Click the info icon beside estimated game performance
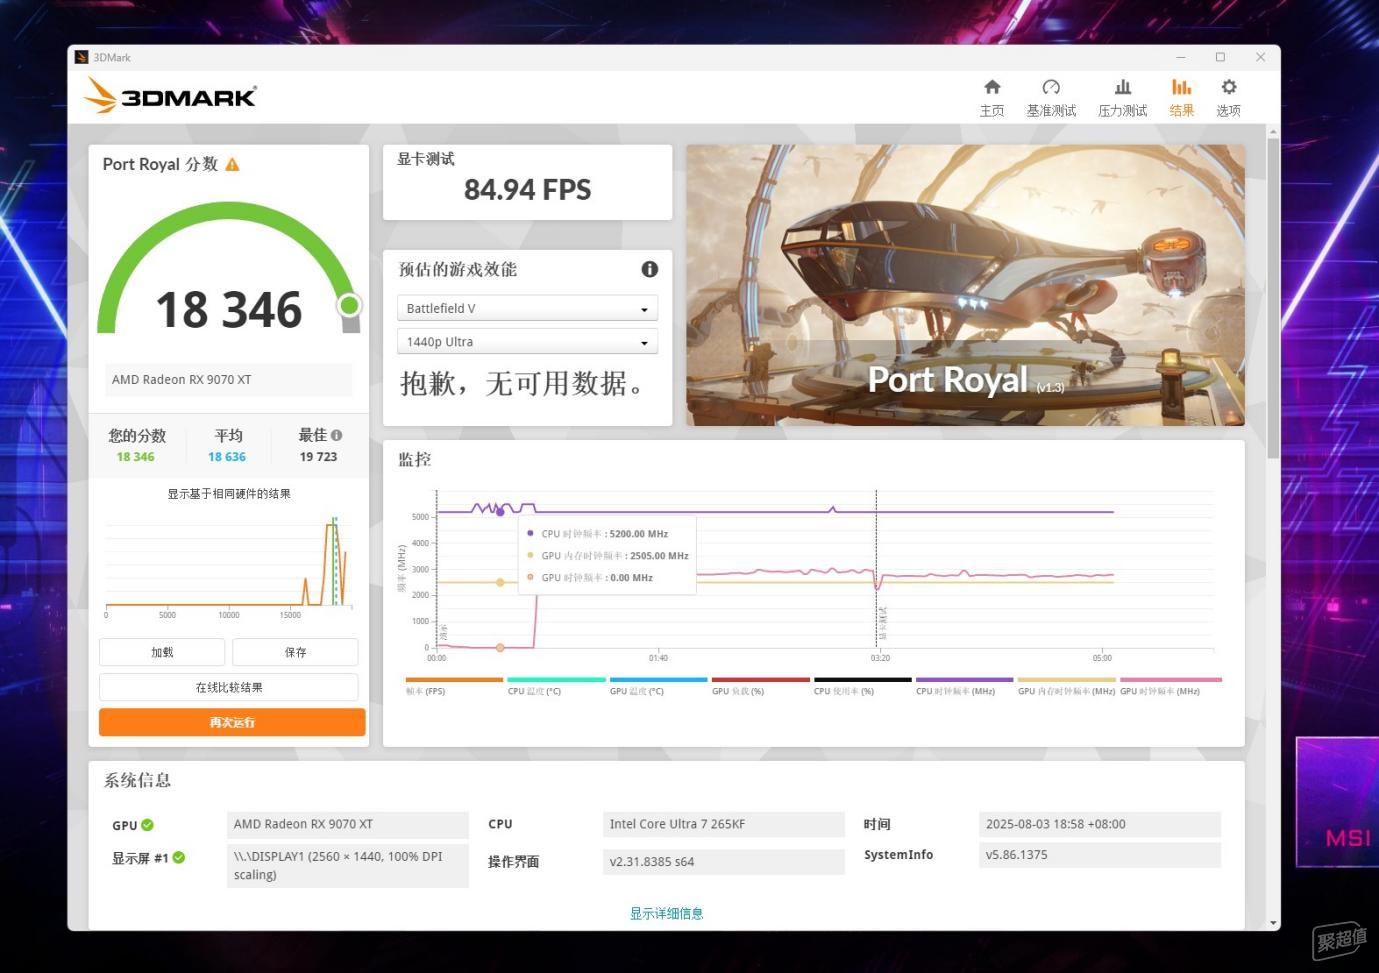 pyautogui.click(x=649, y=269)
